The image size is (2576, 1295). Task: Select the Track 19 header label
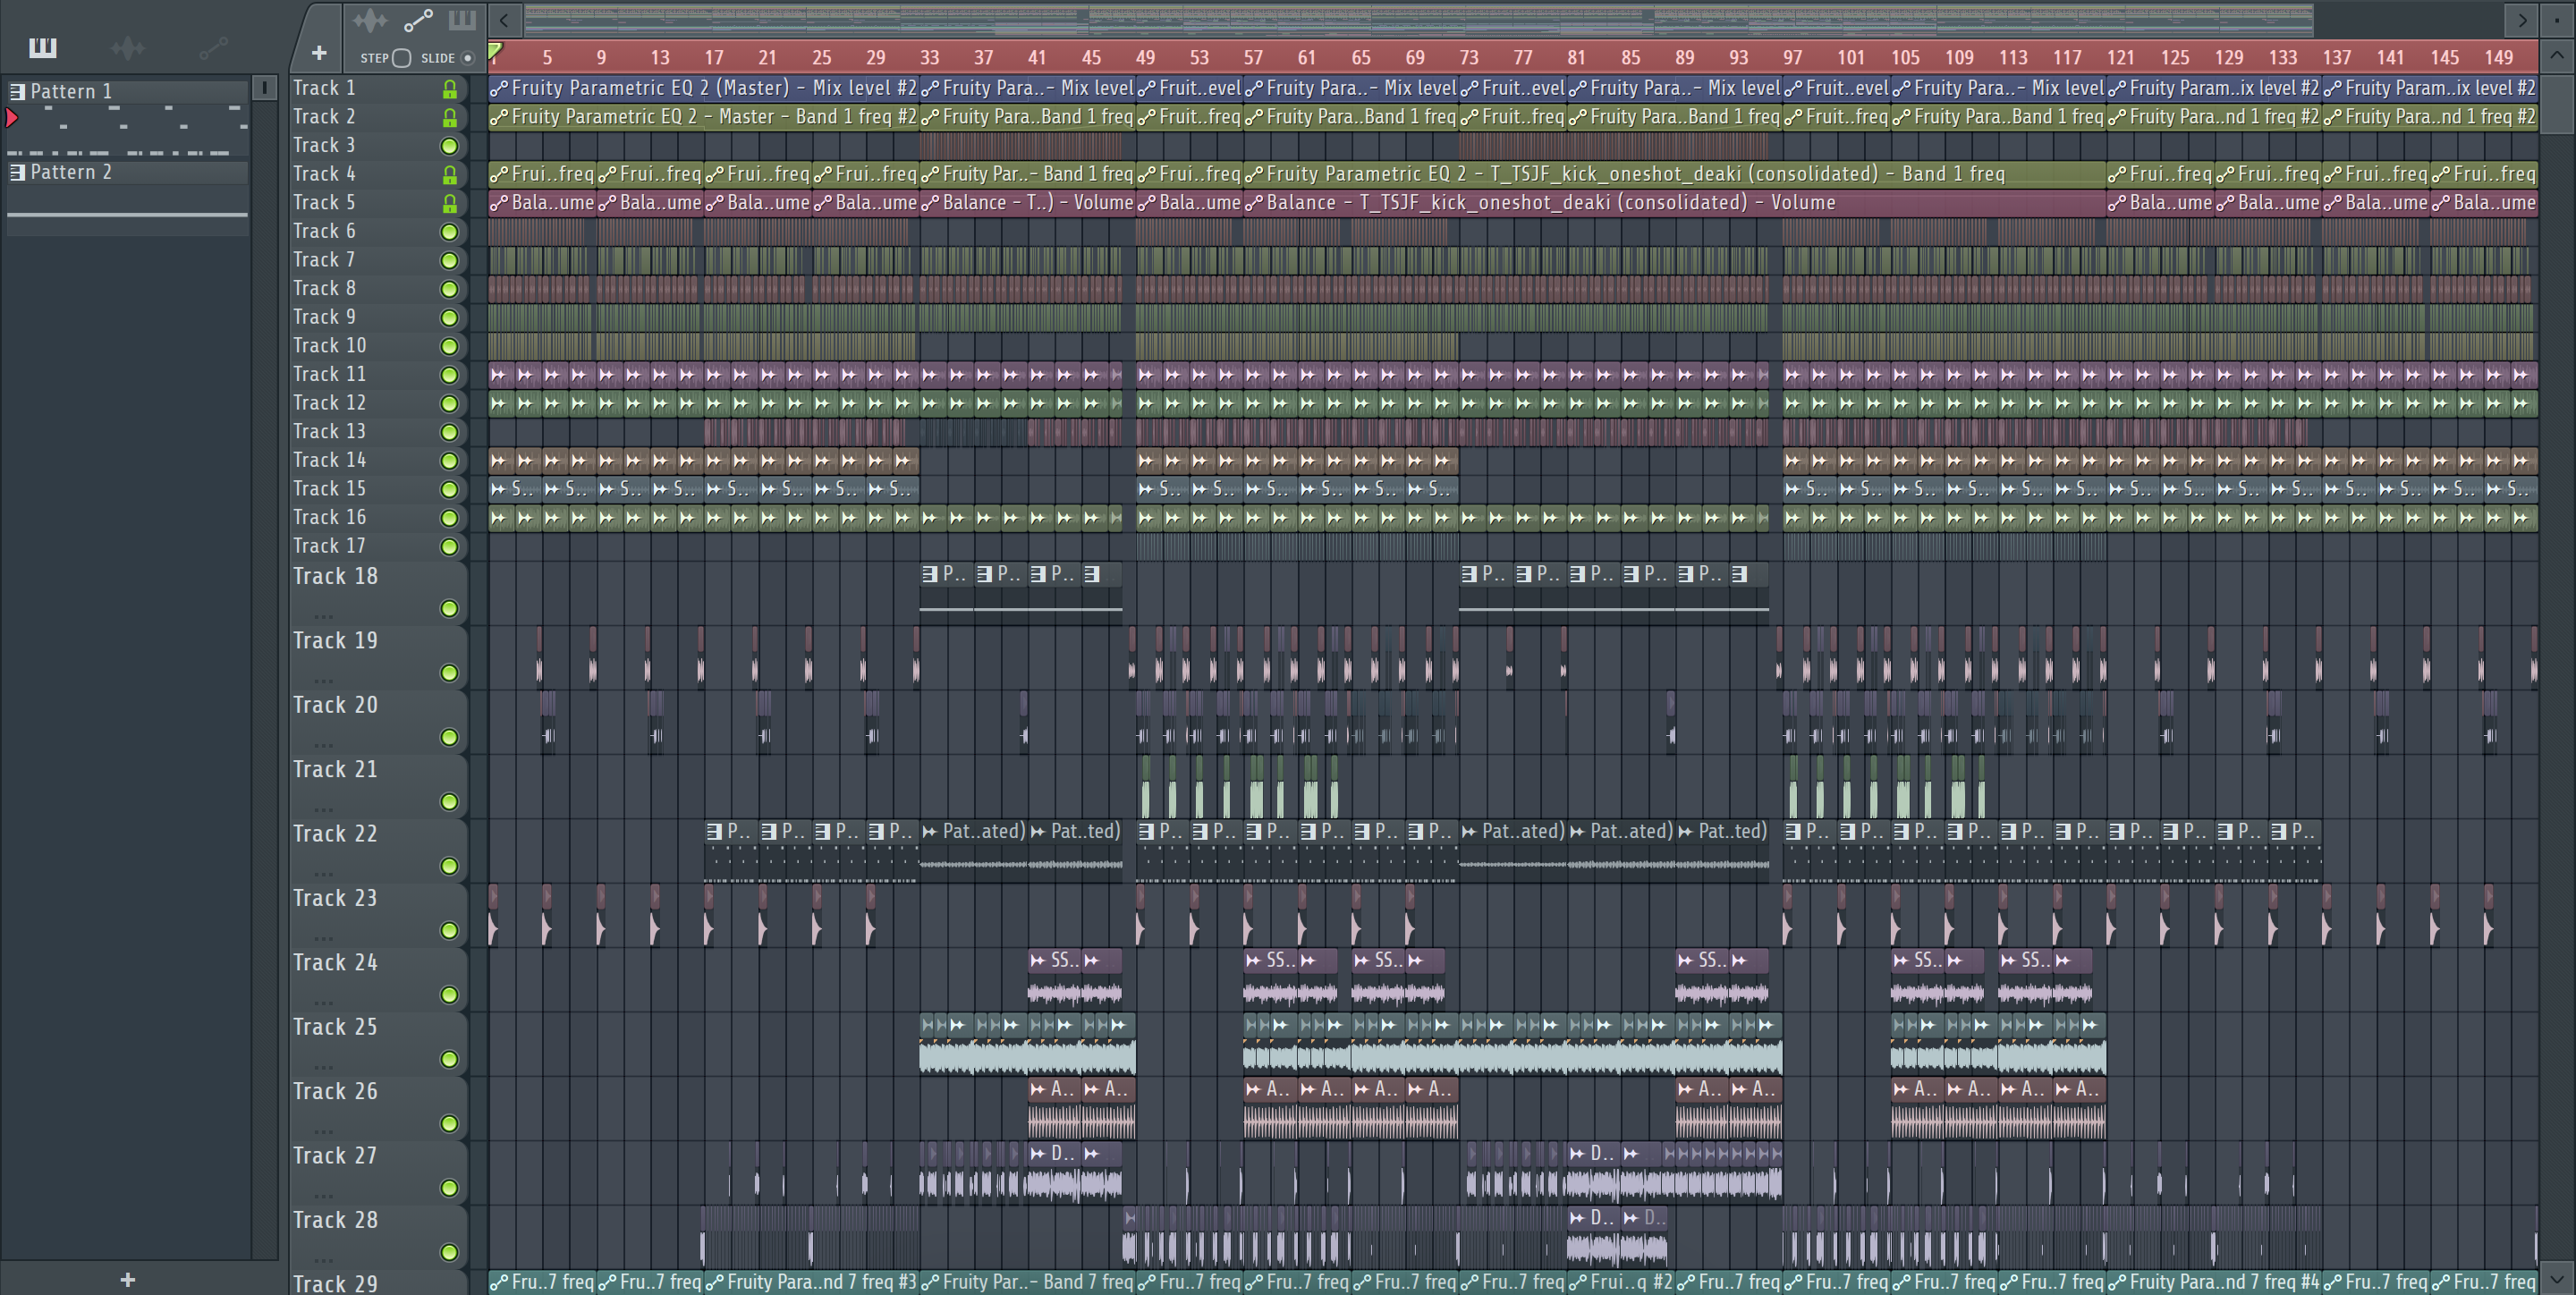point(335,640)
